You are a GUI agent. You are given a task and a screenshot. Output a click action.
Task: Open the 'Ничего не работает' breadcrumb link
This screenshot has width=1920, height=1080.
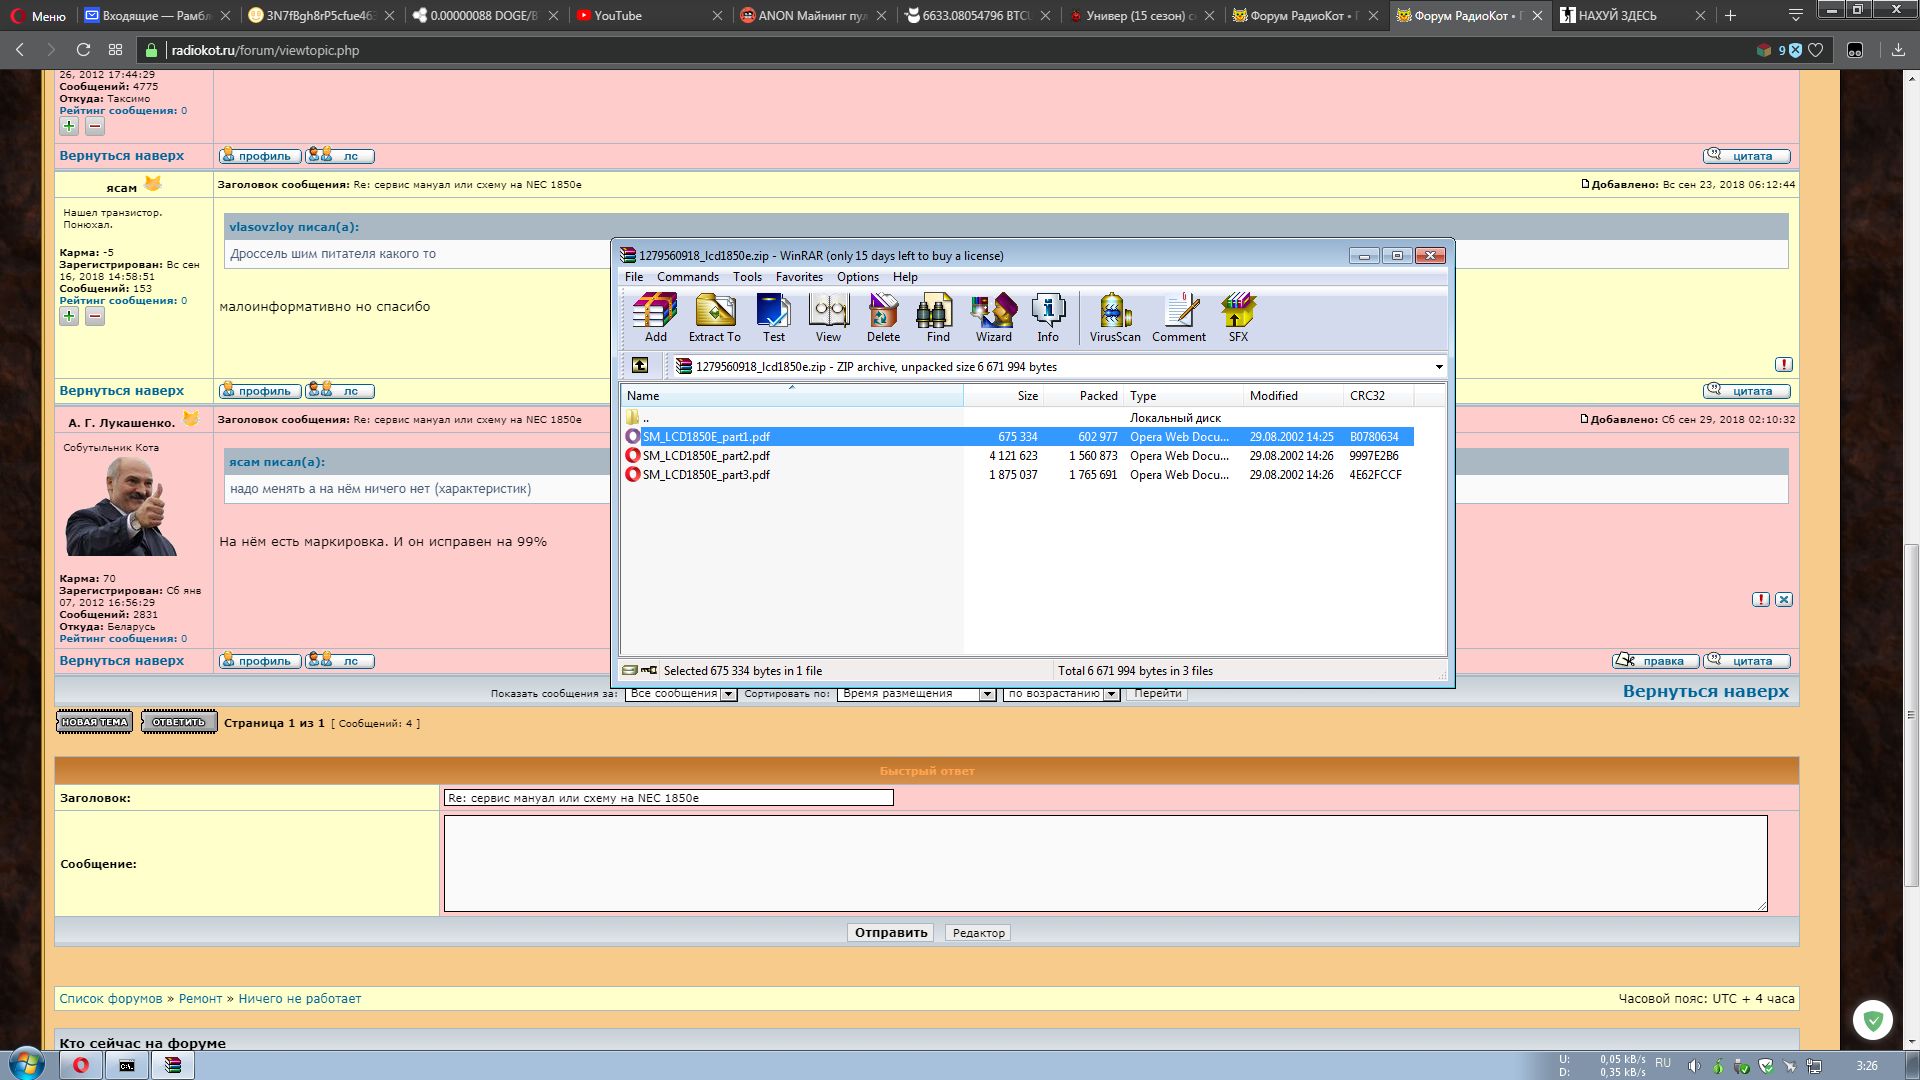[x=300, y=999]
